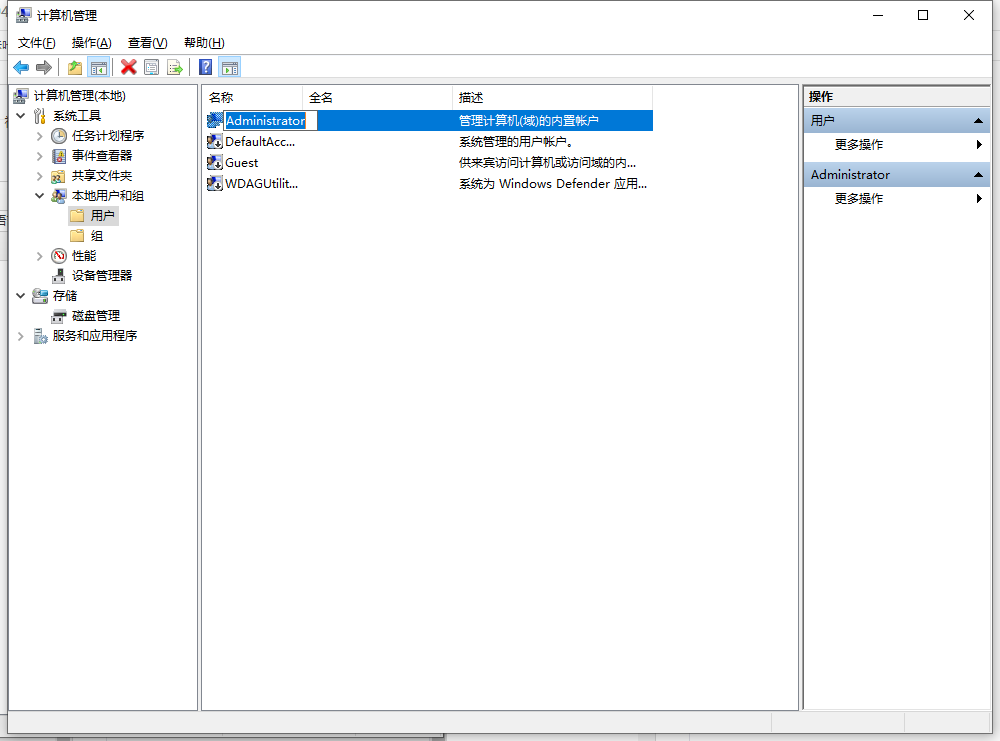Click the red X delete toolbar icon
1000x741 pixels.
point(129,67)
